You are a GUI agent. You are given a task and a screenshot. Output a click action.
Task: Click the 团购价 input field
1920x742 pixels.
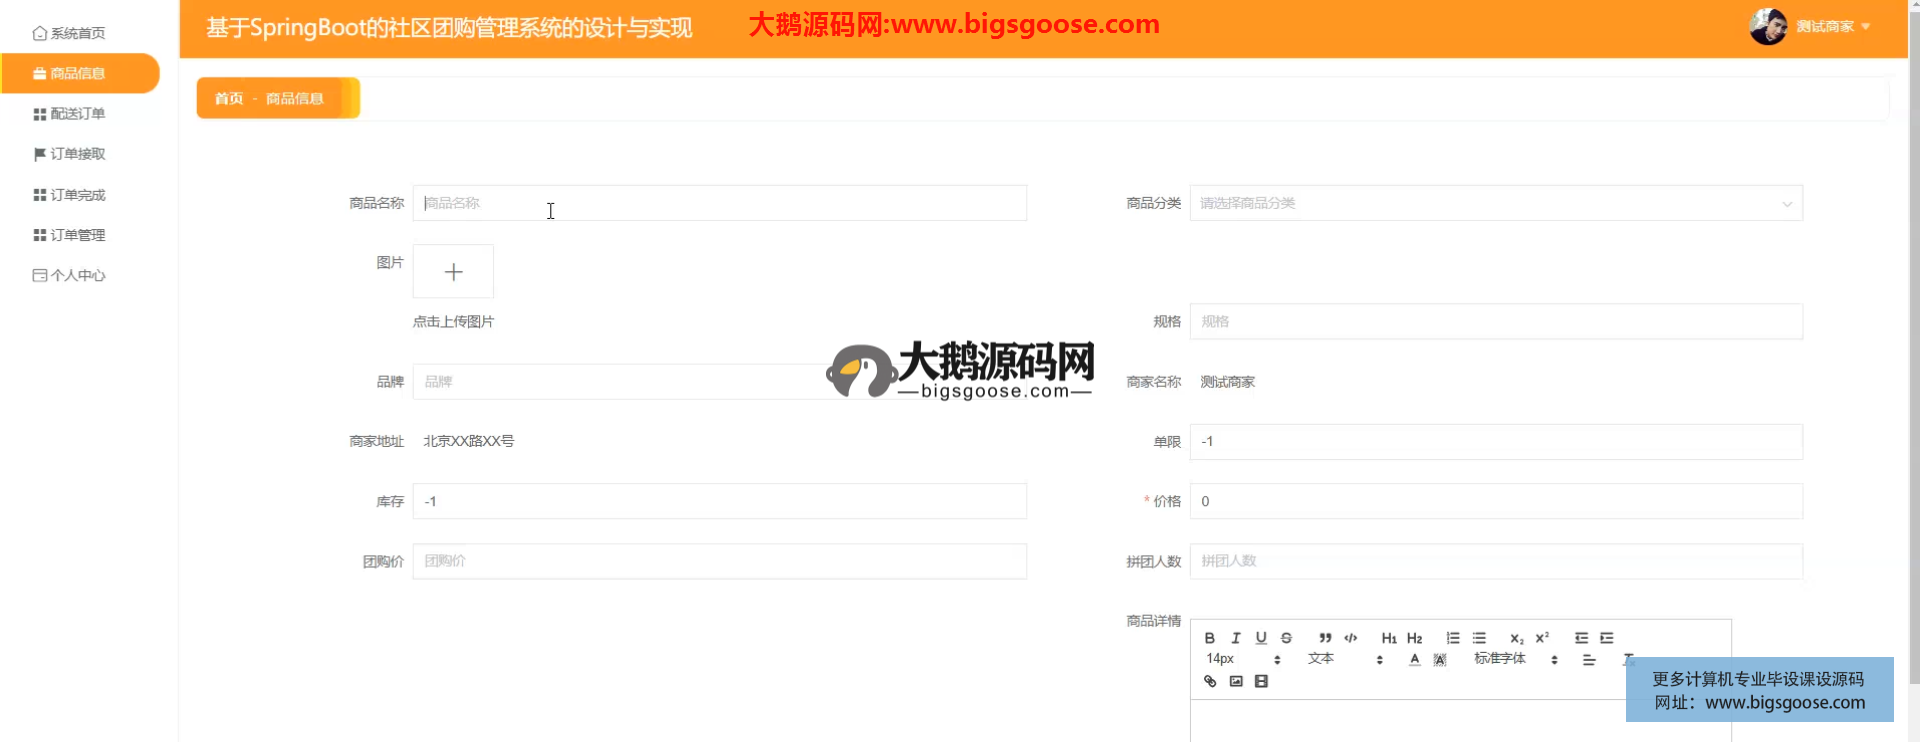[x=719, y=561]
